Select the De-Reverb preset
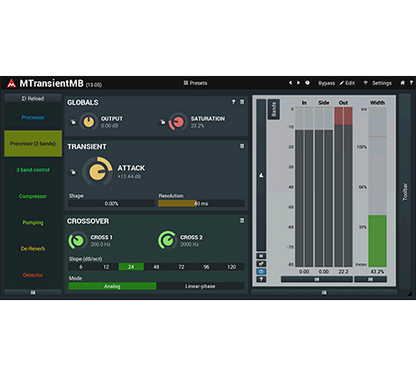416x376 pixels. tap(33, 249)
